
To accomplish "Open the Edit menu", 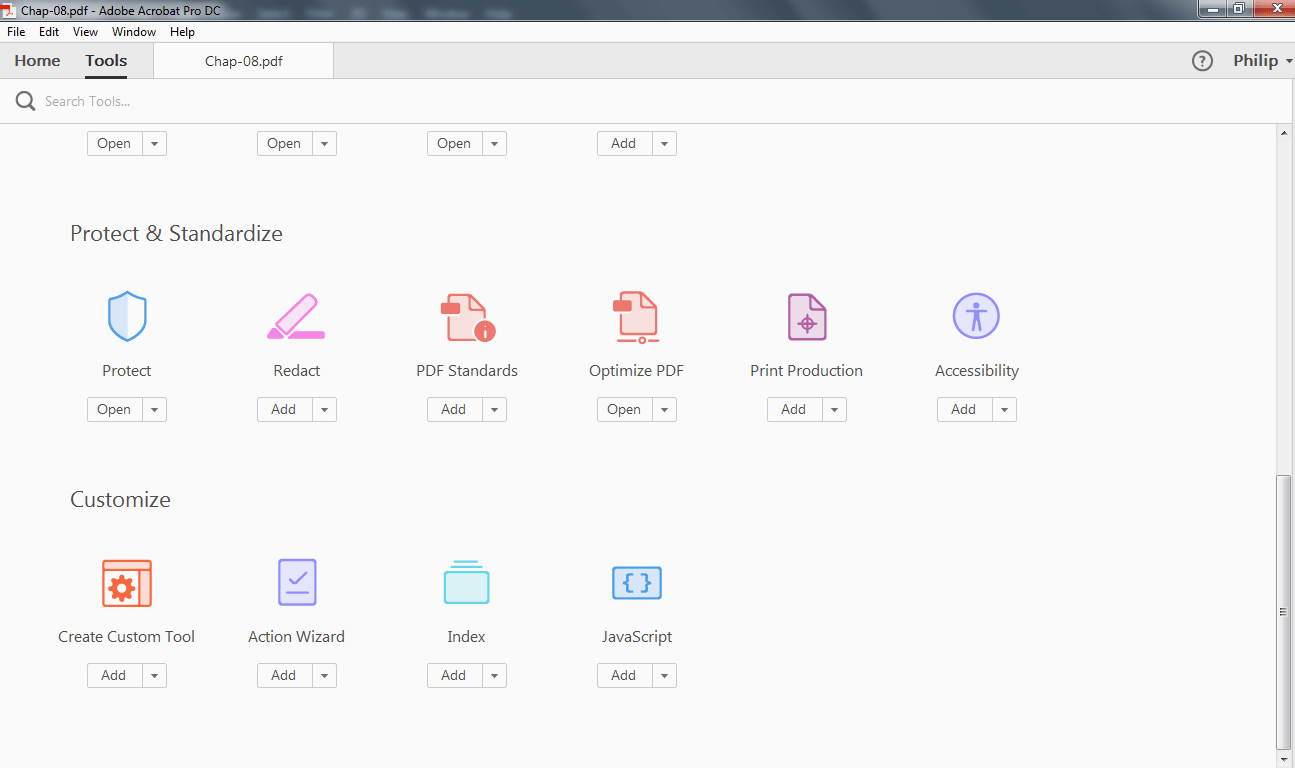I will [49, 32].
